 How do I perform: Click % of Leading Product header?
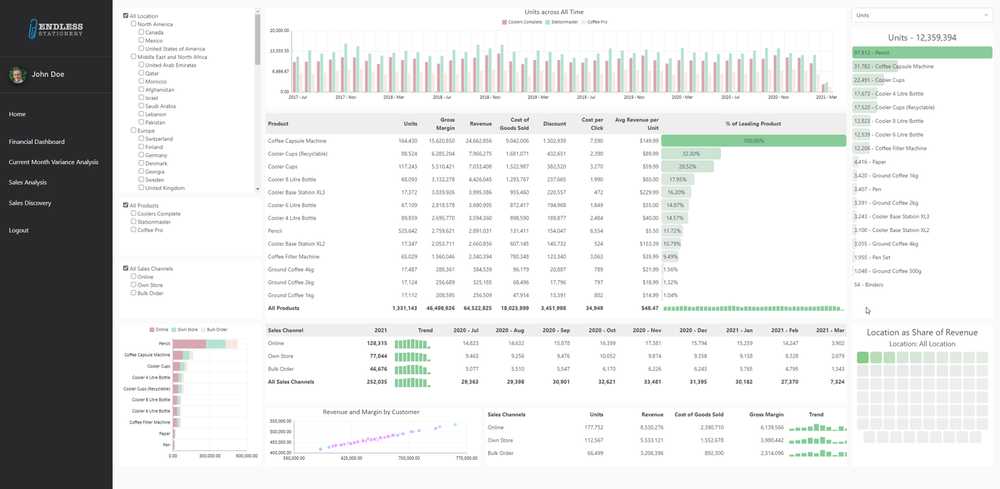coord(753,124)
